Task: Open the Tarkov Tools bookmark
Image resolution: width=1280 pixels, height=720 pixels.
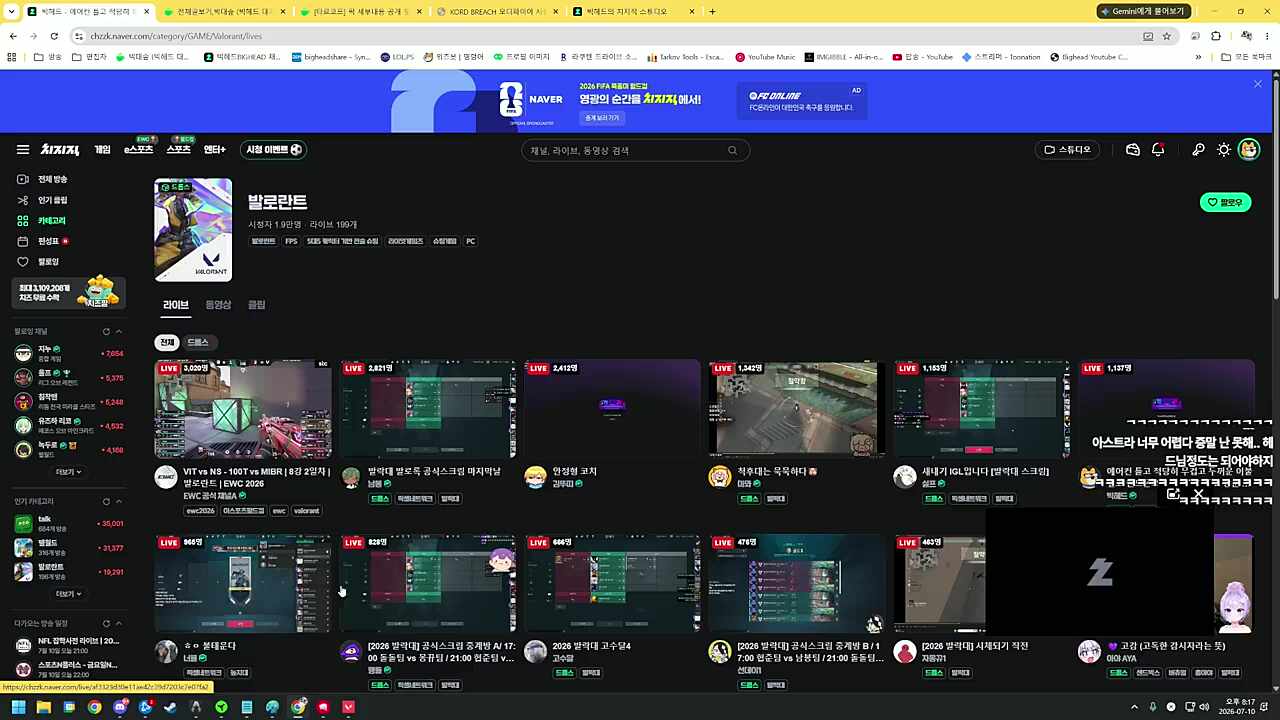Action: point(685,57)
